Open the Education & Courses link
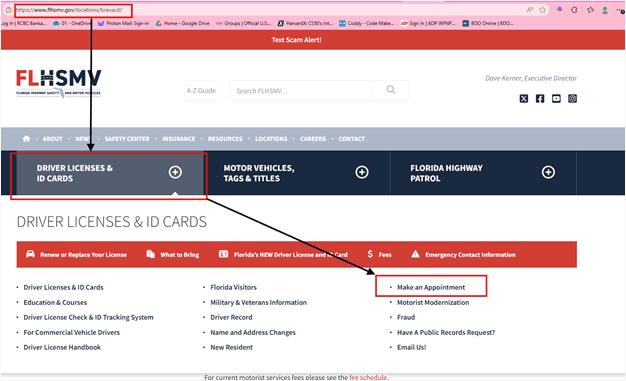 [x=55, y=302]
